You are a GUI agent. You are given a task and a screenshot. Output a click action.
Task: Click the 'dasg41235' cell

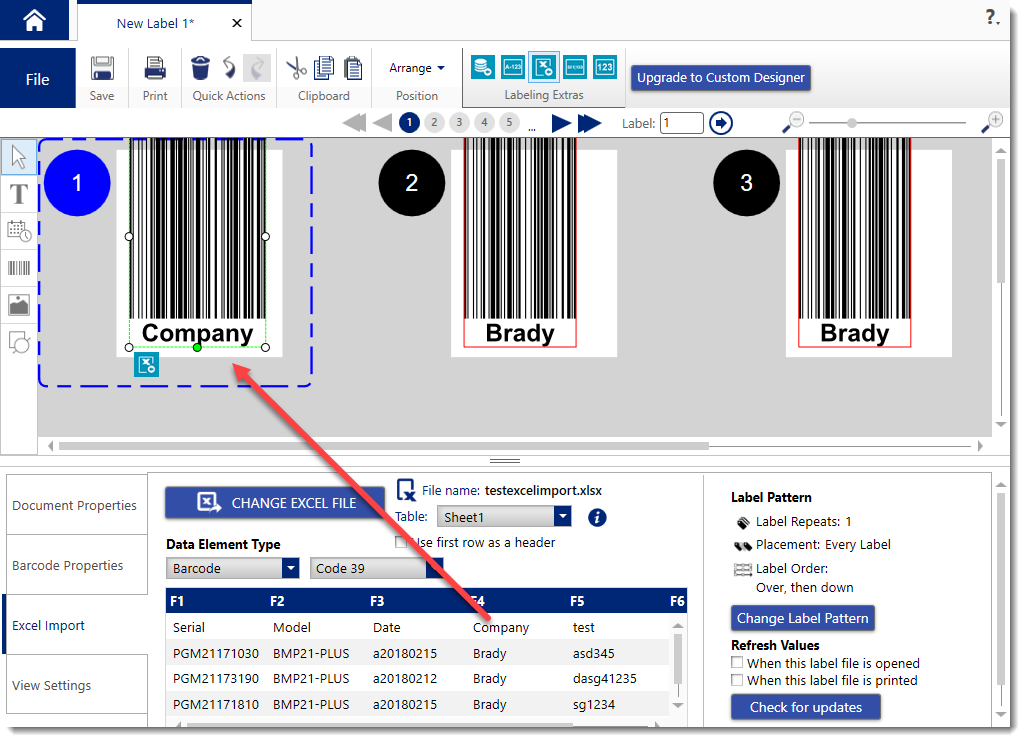pyautogui.click(x=605, y=679)
